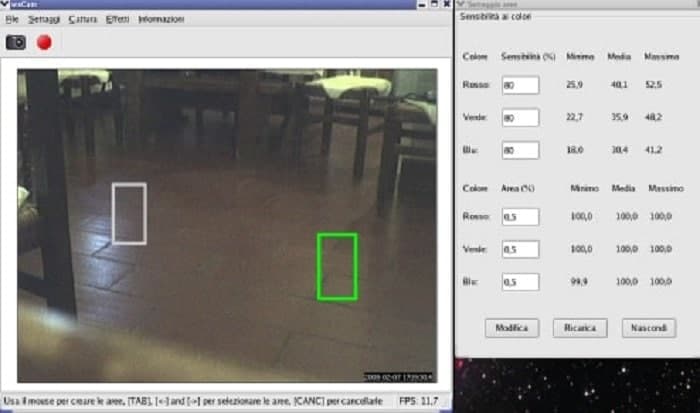Open the window menu icon in the main title bar
Screen dimensions: 700x413
click(6, 5)
